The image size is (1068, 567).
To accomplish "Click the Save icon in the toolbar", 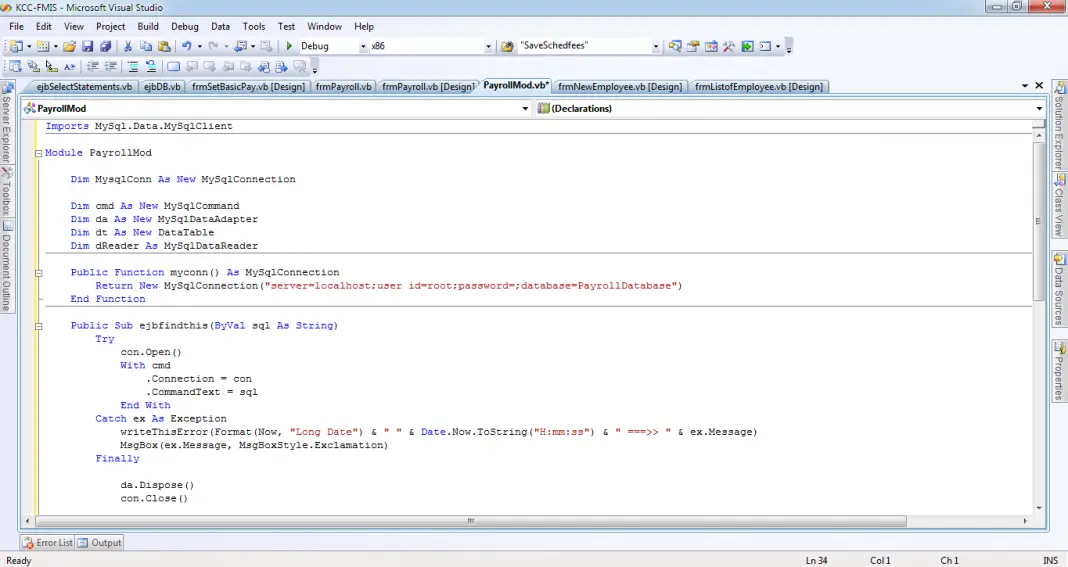I will click(x=87, y=46).
